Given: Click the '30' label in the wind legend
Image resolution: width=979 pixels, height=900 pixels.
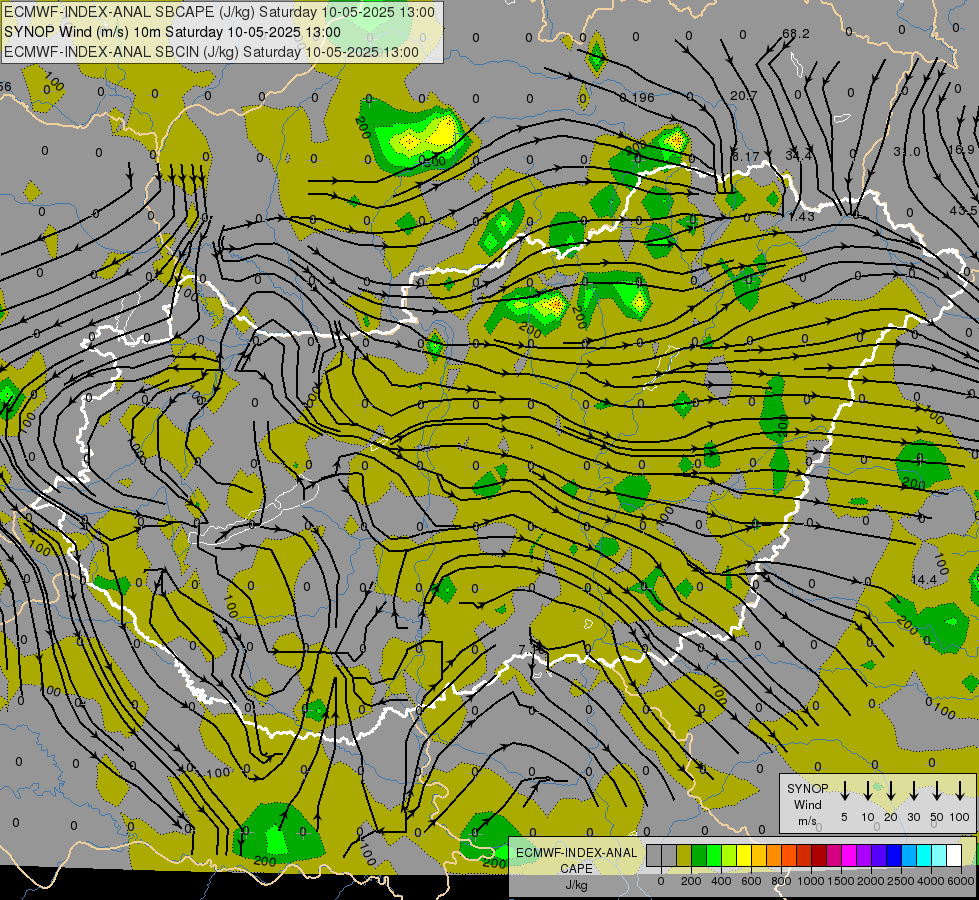Looking at the screenshot, I should pos(913,817).
